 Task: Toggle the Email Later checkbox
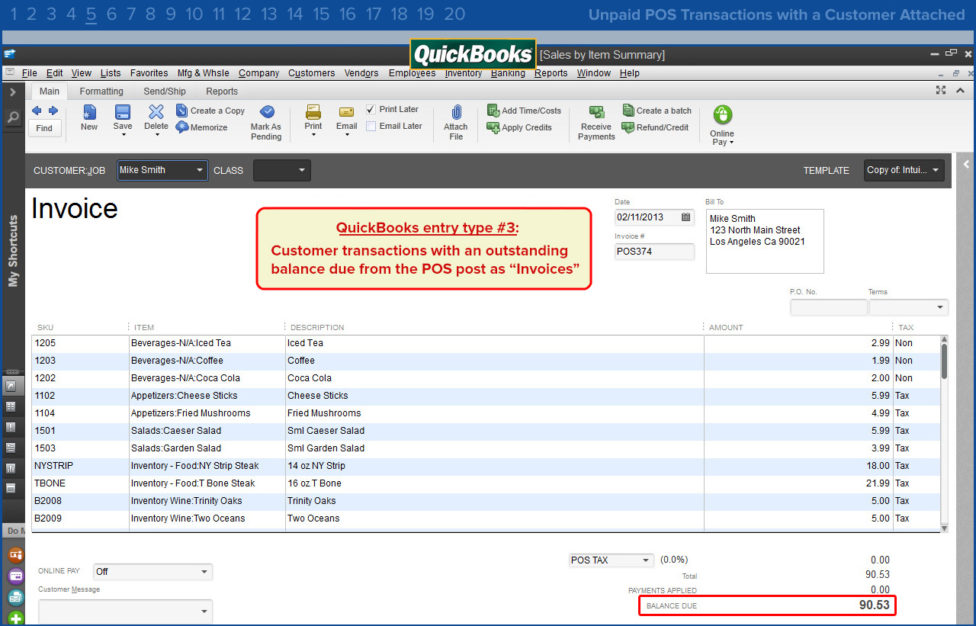(x=371, y=126)
